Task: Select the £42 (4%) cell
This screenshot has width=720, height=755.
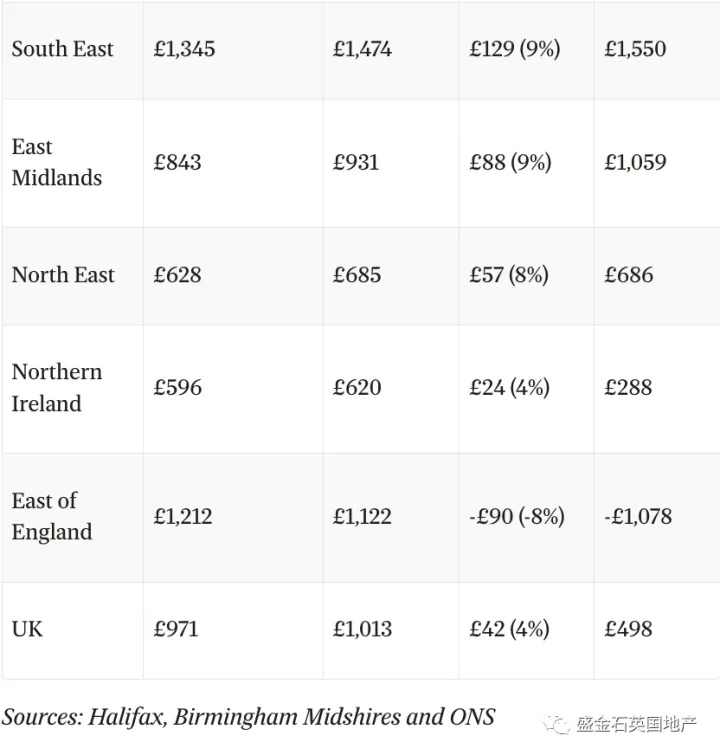Action: (509, 629)
